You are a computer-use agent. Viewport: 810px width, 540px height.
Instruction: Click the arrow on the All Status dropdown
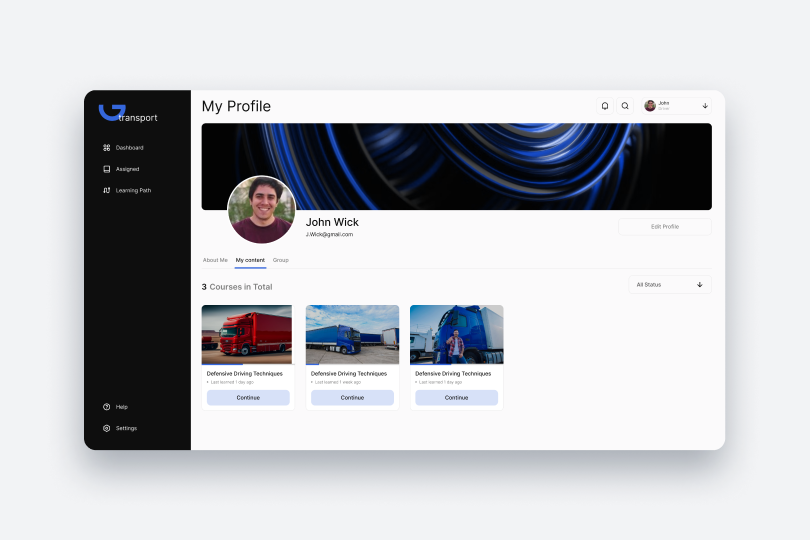699,285
